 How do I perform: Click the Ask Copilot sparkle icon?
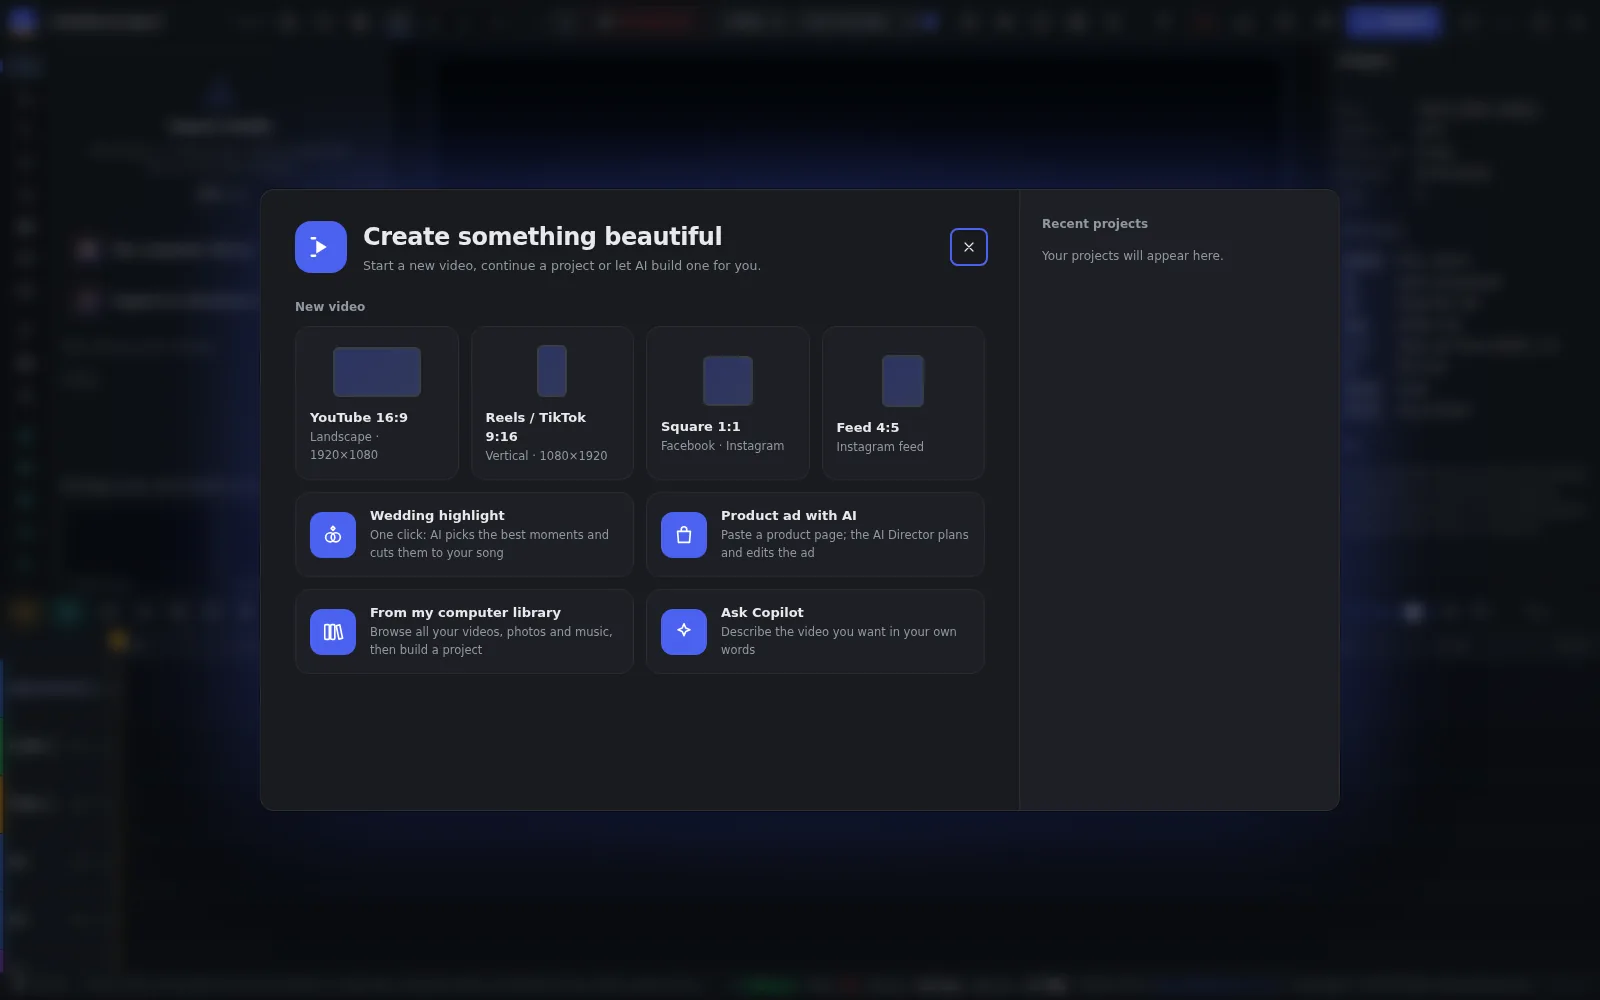[x=684, y=632]
